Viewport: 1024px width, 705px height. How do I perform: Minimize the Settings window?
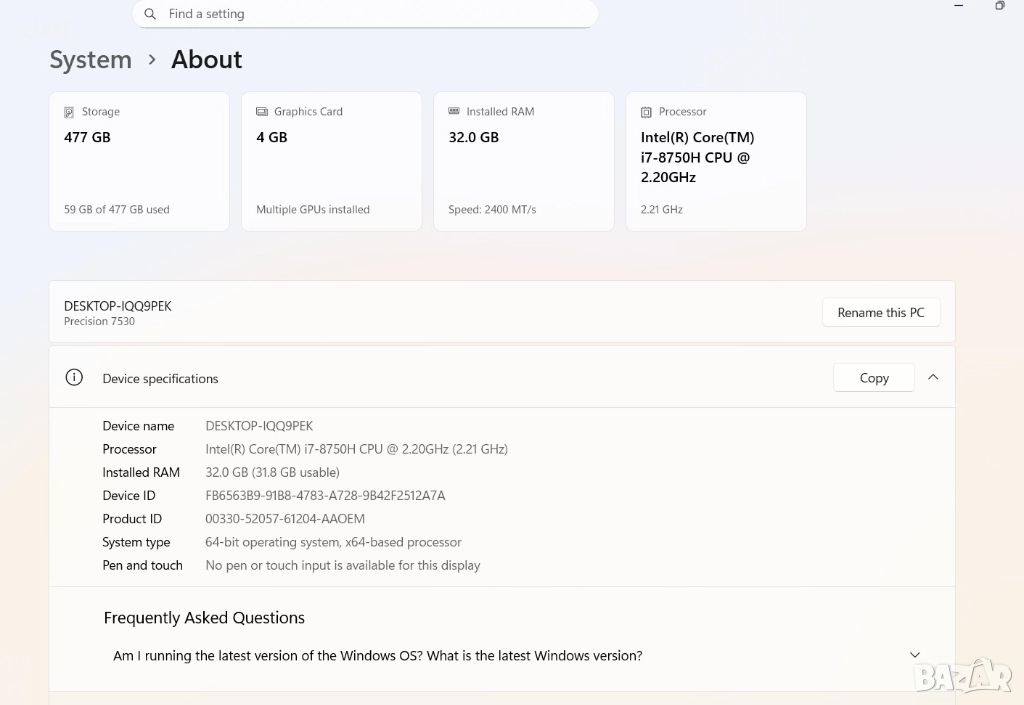click(x=959, y=6)
